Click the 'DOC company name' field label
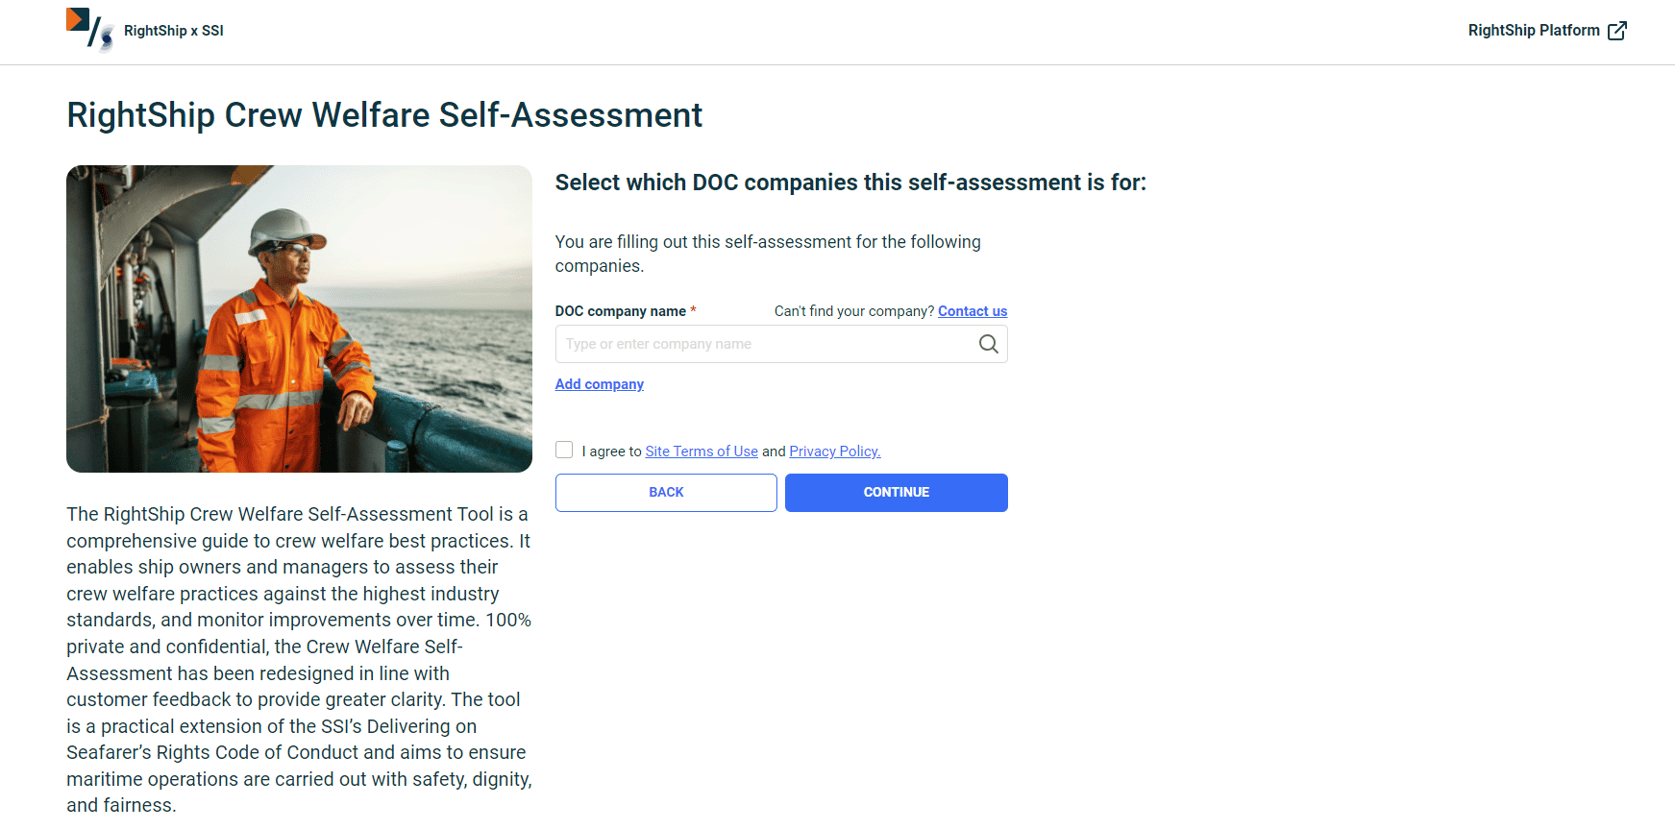 coord(620,311)
